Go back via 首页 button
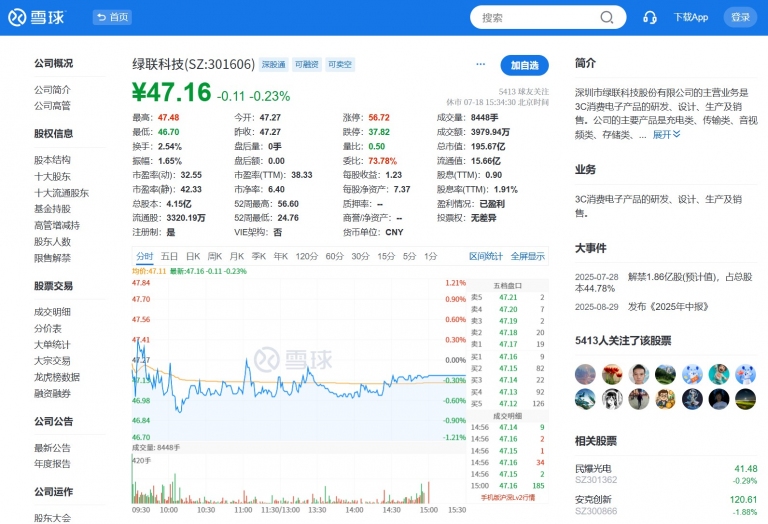The height and width of the screenshot is (524, 768). [112, 17]
